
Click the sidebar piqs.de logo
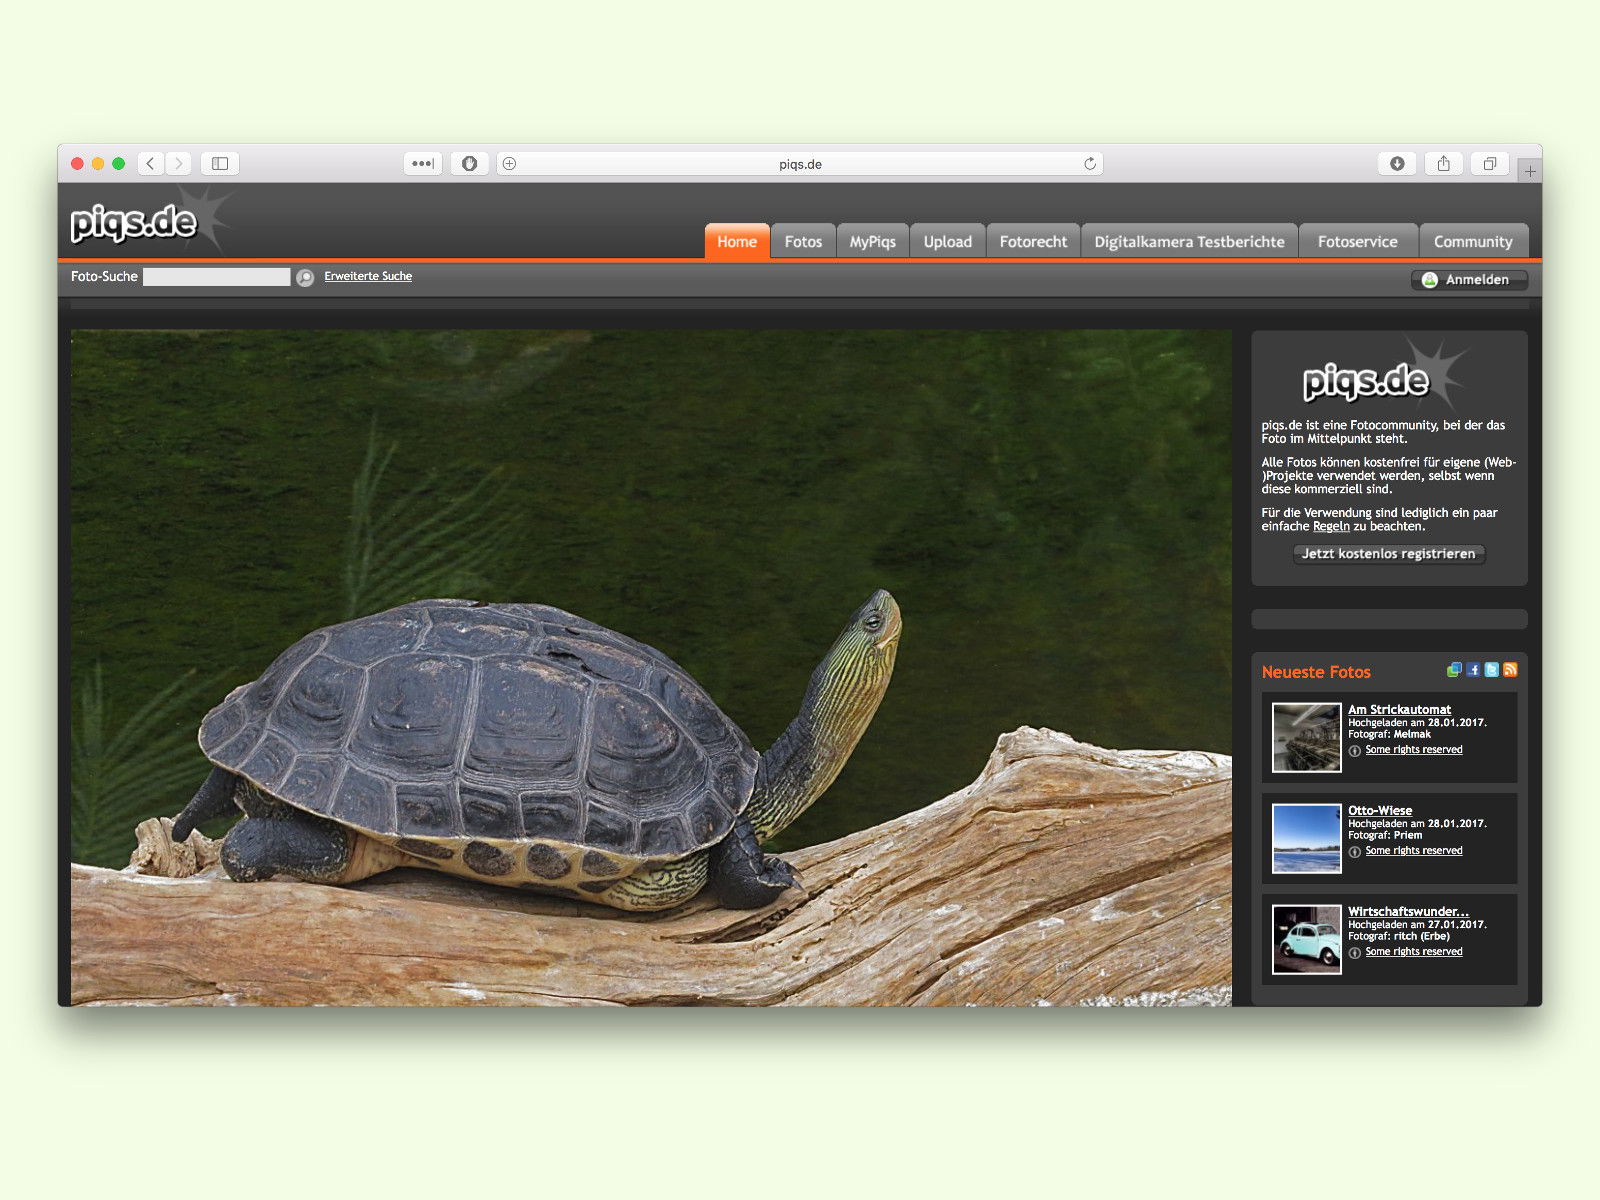tap(1366, 381)
